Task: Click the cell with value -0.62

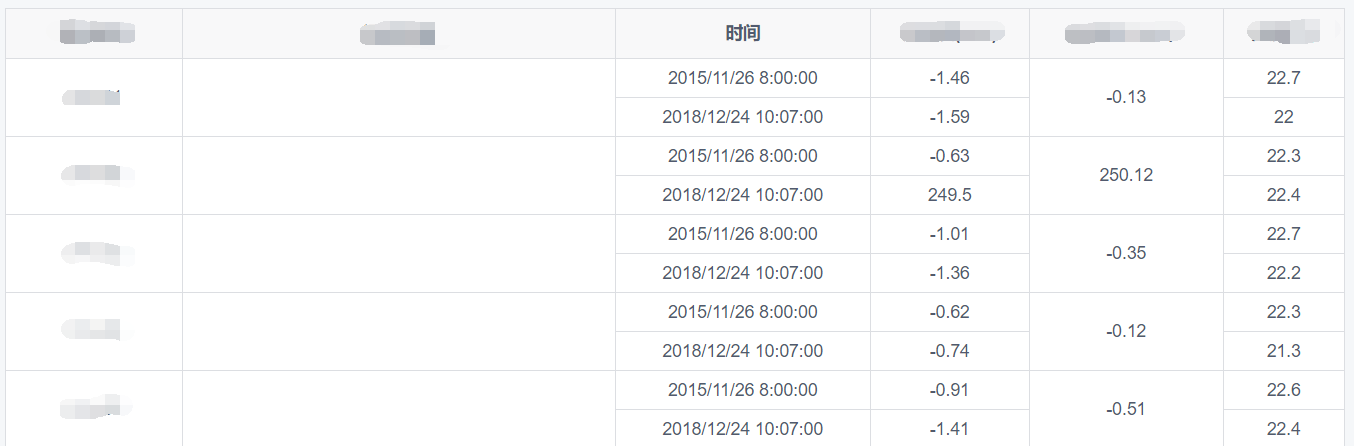Action: [949, 312]
